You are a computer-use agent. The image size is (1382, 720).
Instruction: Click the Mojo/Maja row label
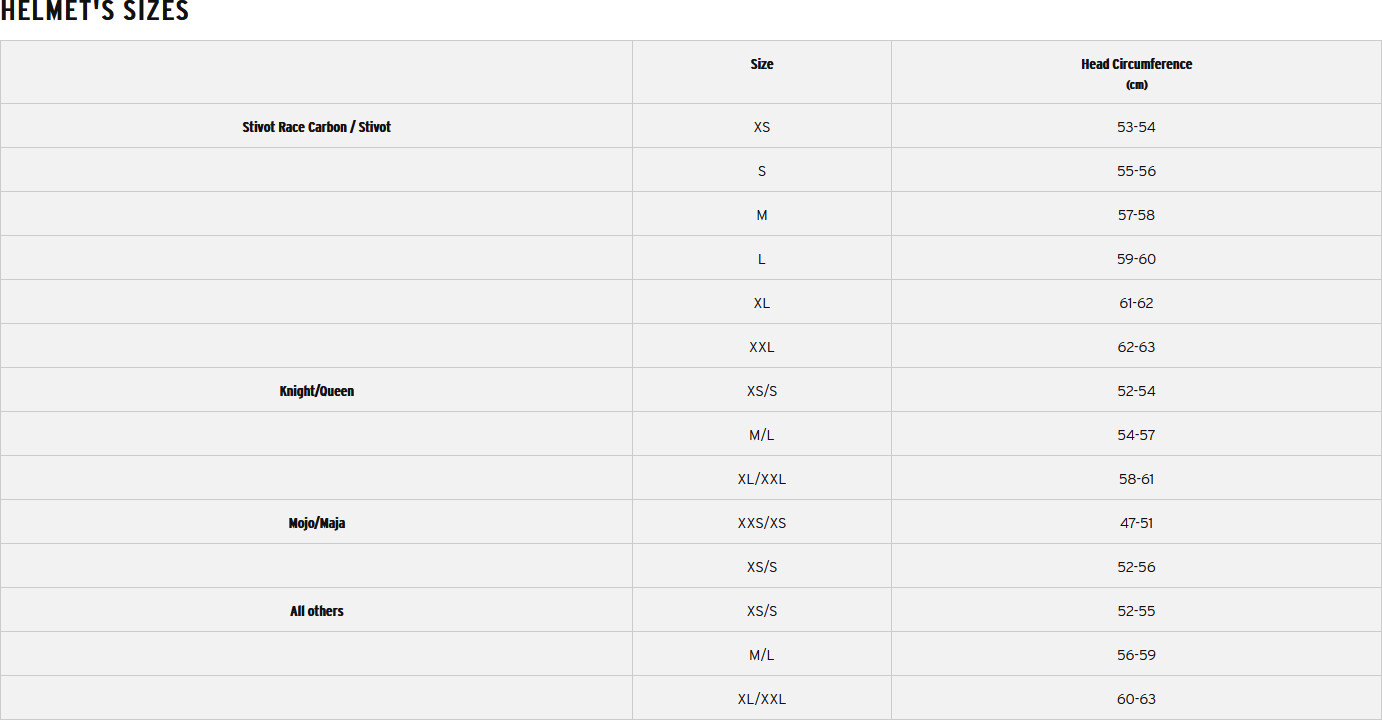(x=316, y=523)
